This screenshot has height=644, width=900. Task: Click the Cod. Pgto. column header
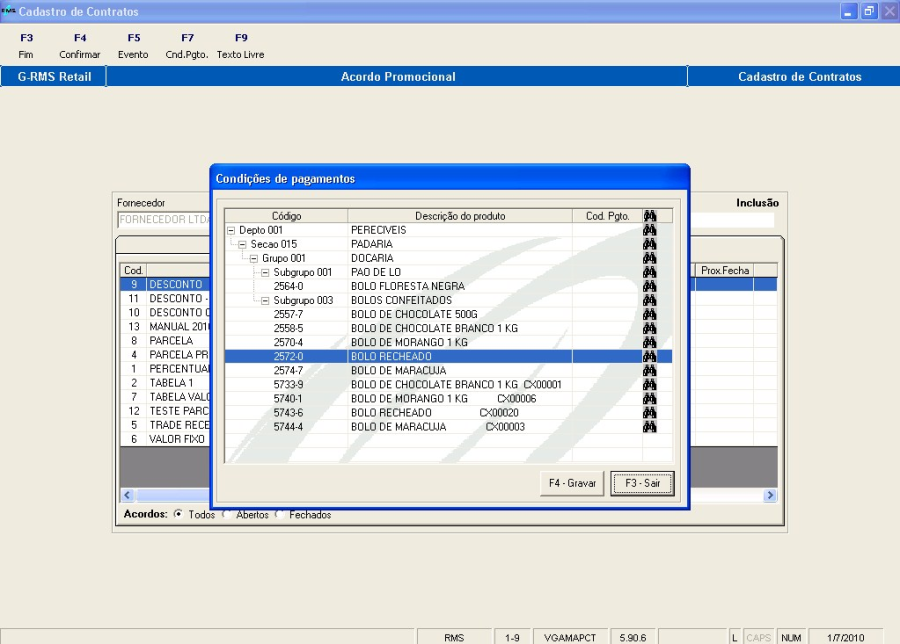[x=607, y=216]
